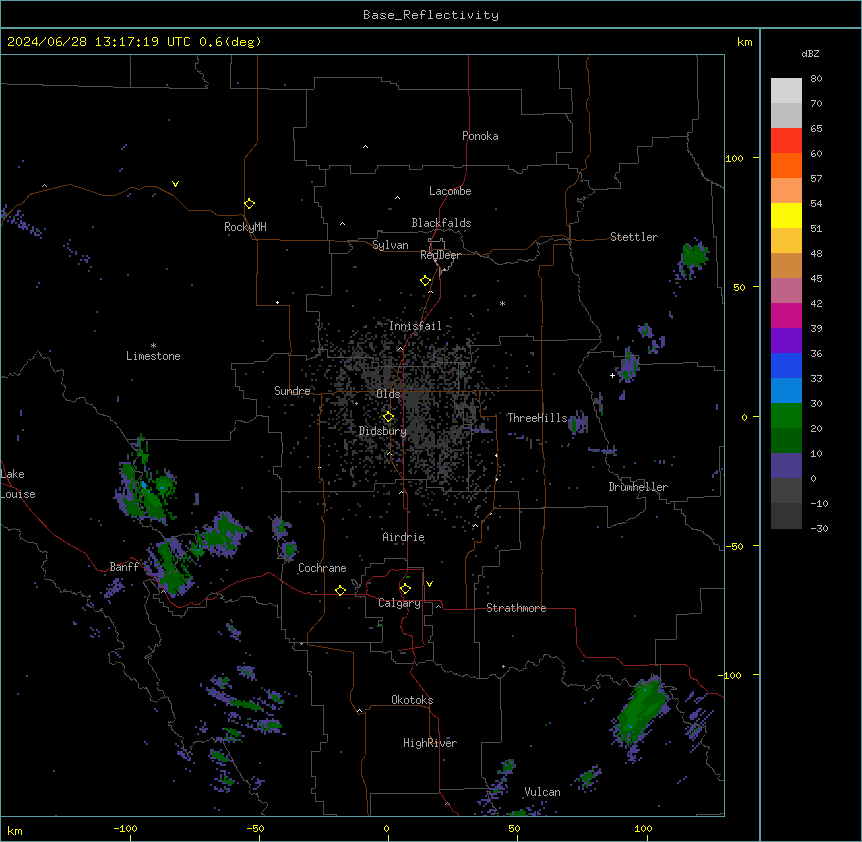862x842 pixels.
Task: Select the blue 33–36 dBZ legend swatch
Action: tap(786, 365)
